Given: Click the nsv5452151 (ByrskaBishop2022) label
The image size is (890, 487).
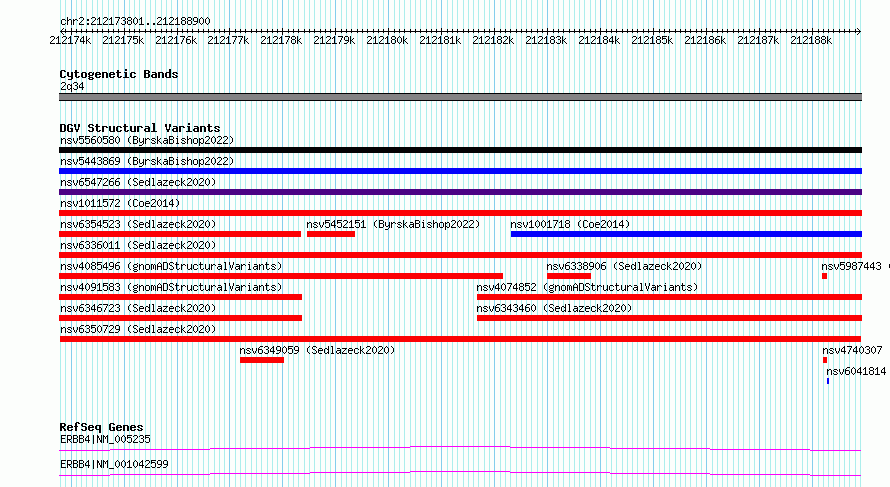Looking at the screenshot, I should (x=393, y=224).
